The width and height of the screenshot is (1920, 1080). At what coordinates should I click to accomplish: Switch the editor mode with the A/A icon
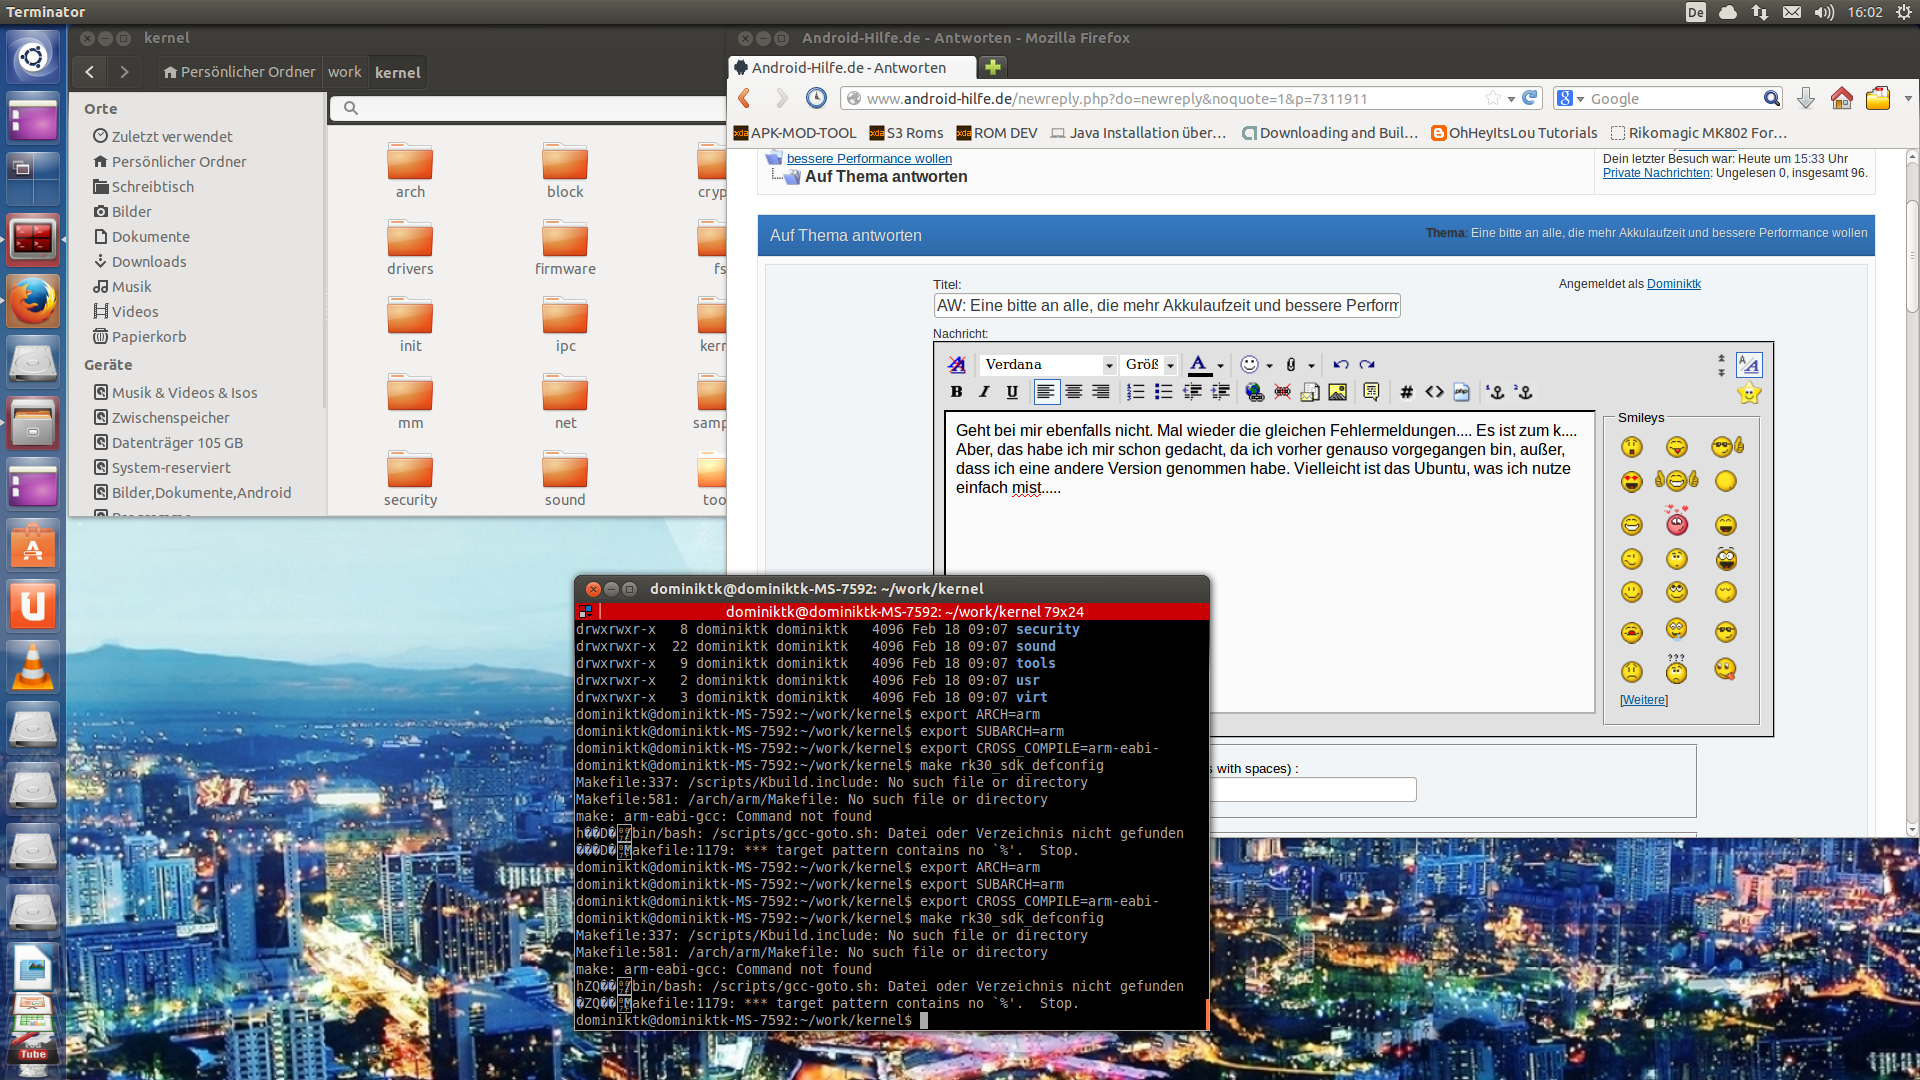click(1749, 365)
